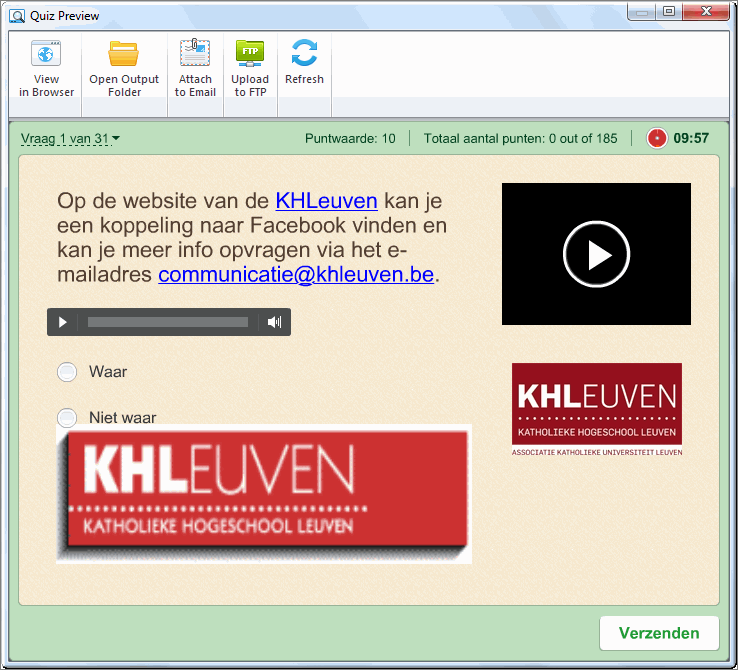The image size is (738, 670).
Task: Click the Totaal aantal punten text
Action: pos(520,139)
